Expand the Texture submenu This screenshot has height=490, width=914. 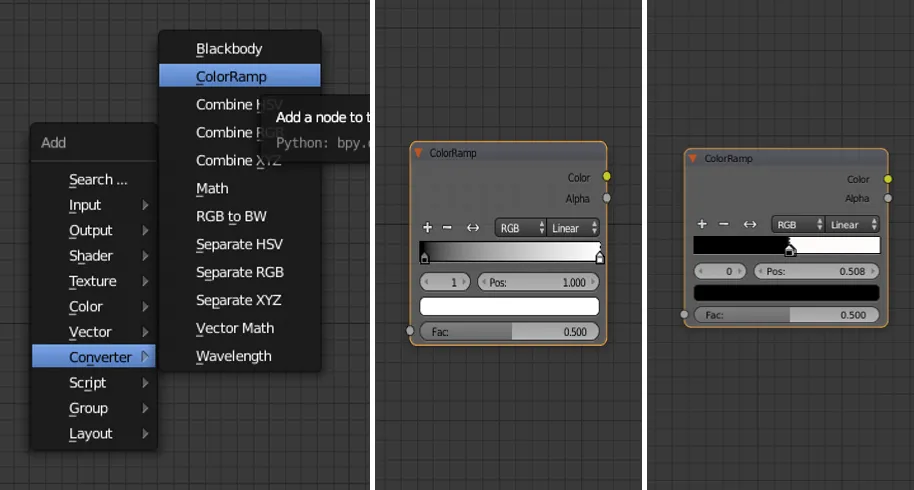click(94, 281)
